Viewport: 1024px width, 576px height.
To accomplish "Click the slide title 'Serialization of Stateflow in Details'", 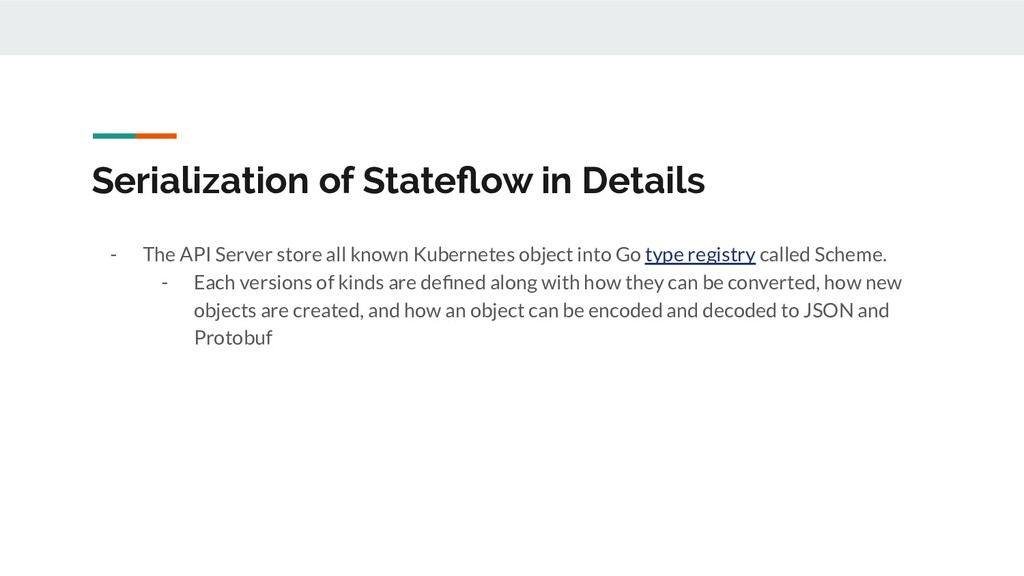I will pos(398,180).
